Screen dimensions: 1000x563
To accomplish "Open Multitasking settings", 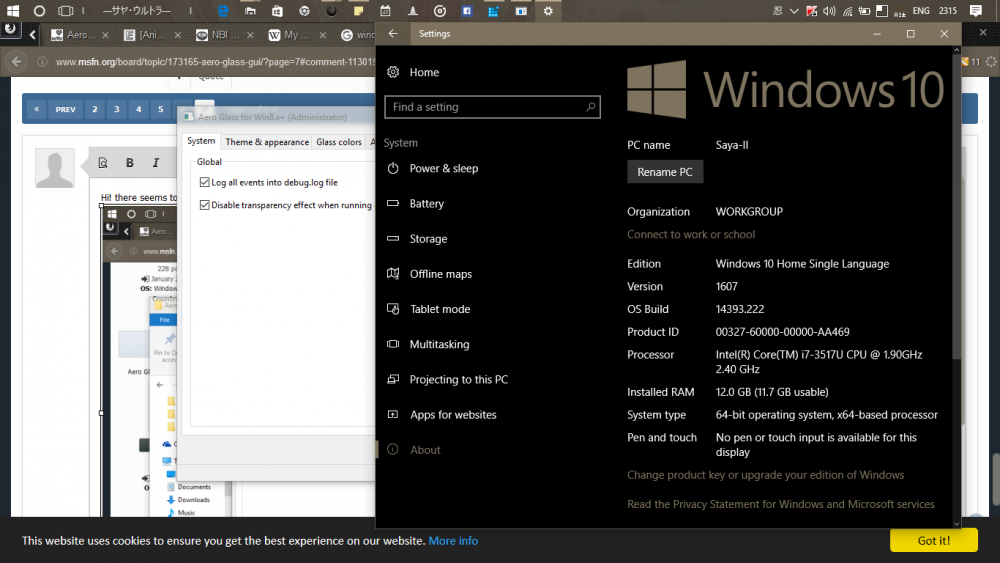I will point(428,344).
